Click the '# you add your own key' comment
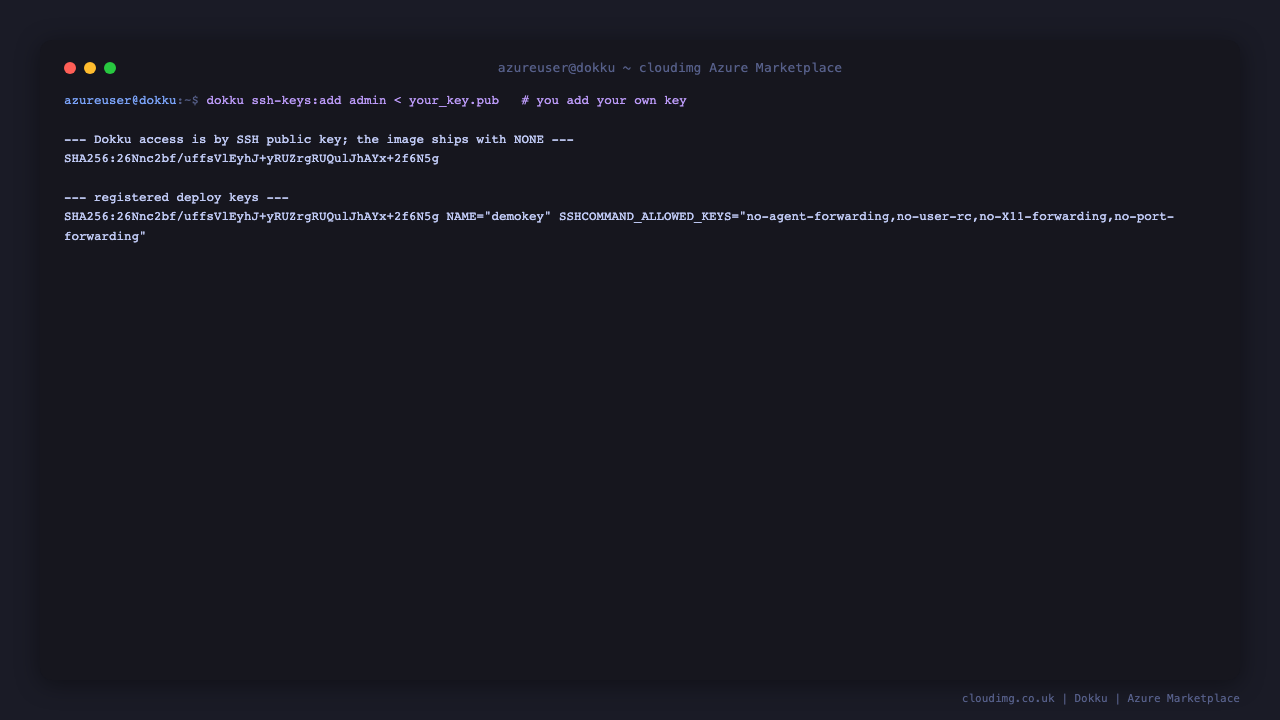 tap(604, 101)
